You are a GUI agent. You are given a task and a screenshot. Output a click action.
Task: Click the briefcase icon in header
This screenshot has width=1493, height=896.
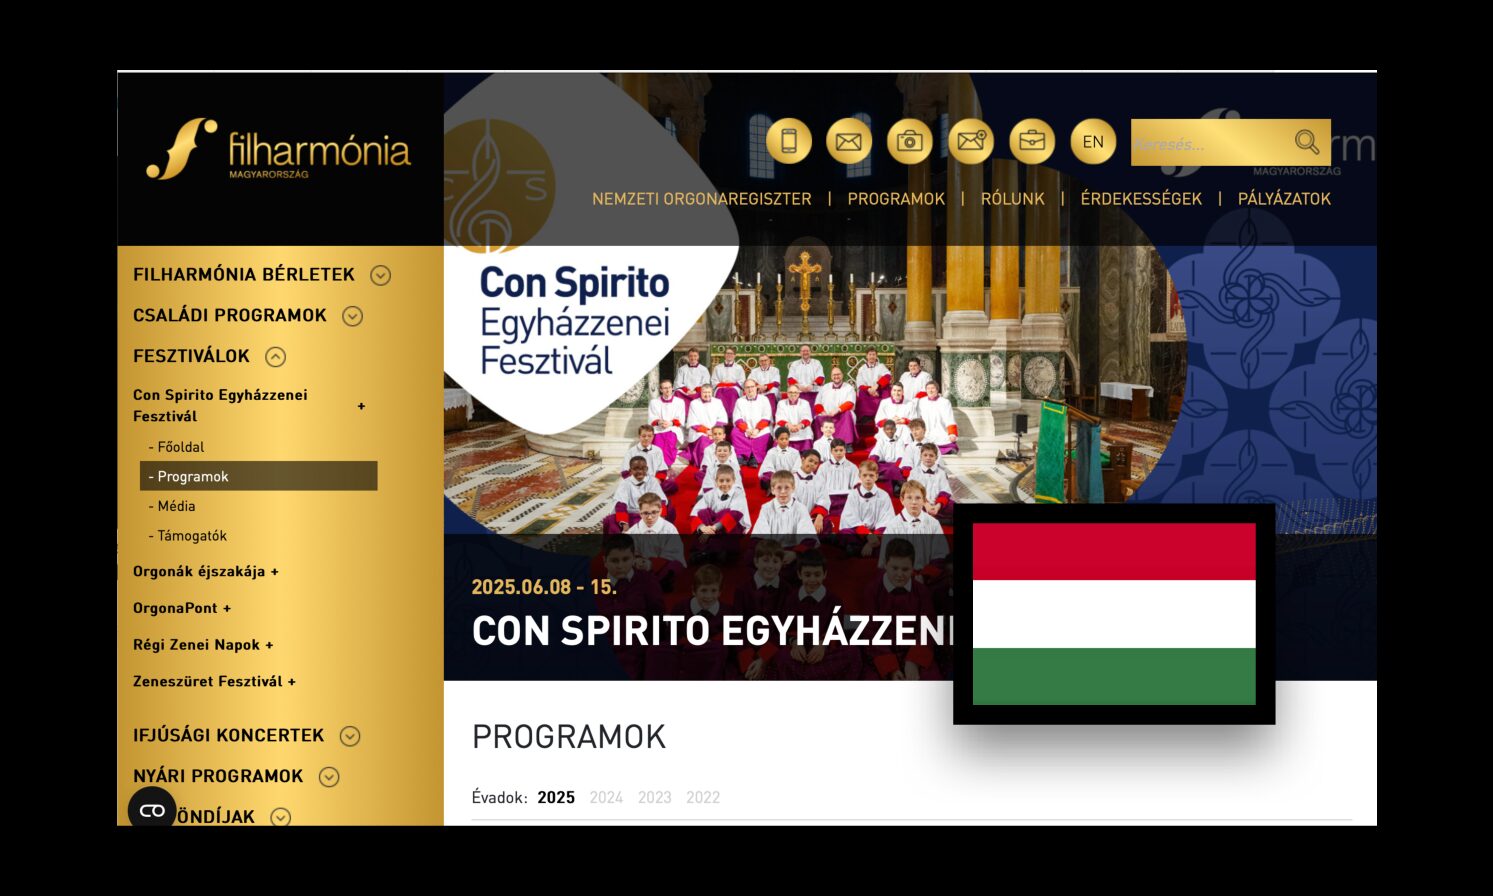(x=1032, y=141)
